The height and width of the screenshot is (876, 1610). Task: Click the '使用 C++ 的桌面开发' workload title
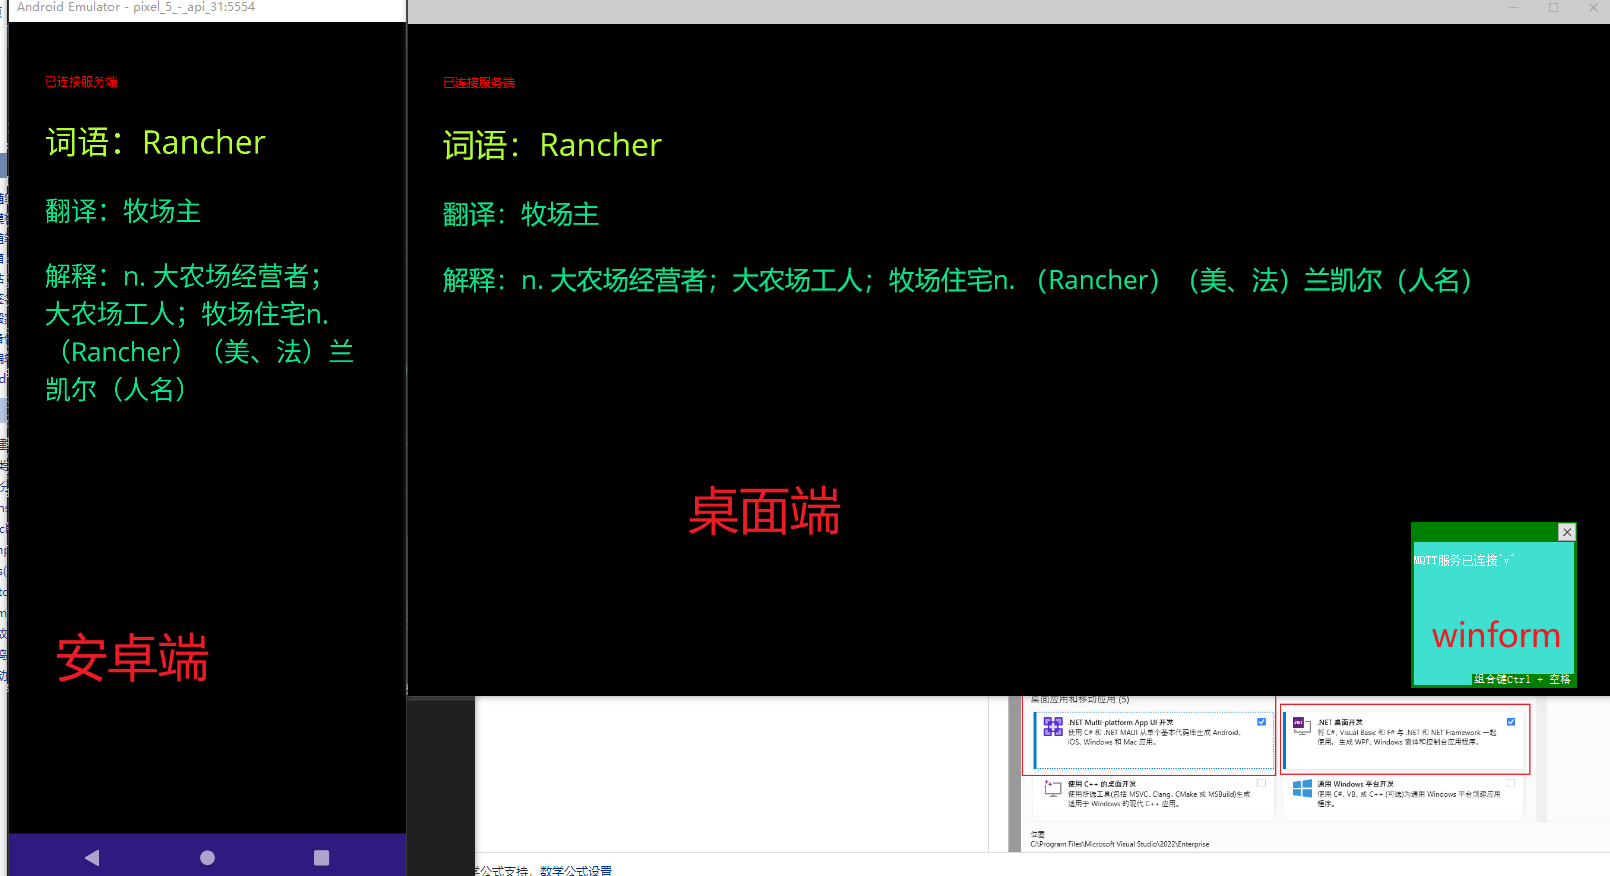[x=1102, y=784]
